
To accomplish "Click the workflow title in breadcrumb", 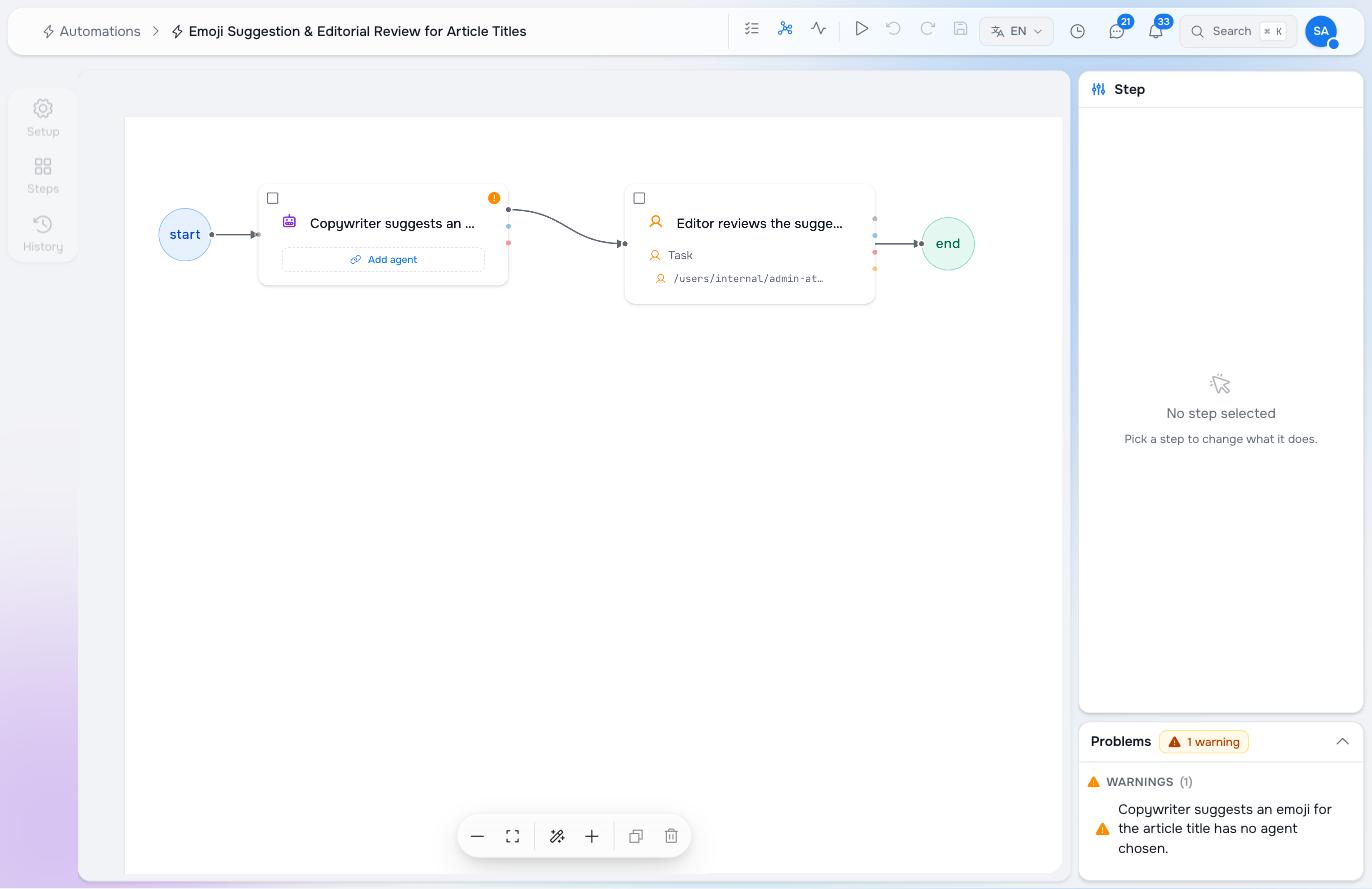I will (x=357, y=31).
